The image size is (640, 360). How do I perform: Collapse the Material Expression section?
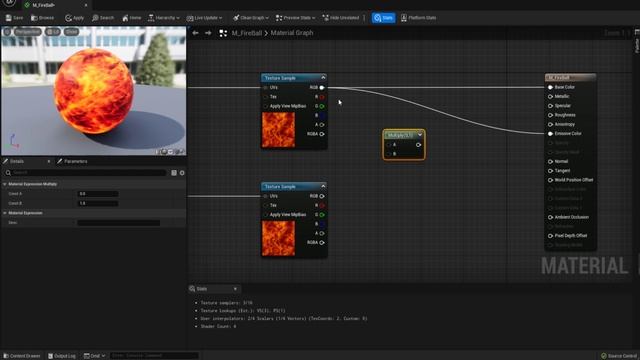pos(4,213)
